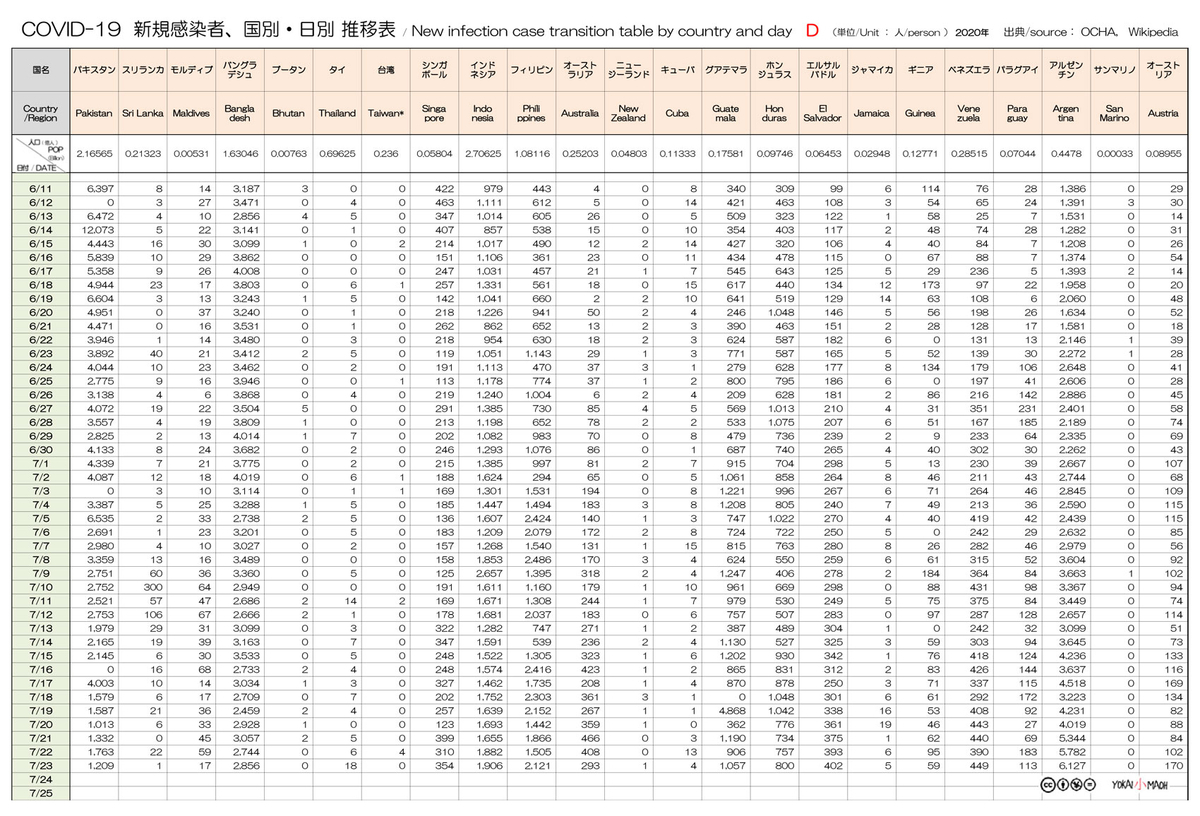Select the English 'Jamaica' header cell

coord(871,114)
